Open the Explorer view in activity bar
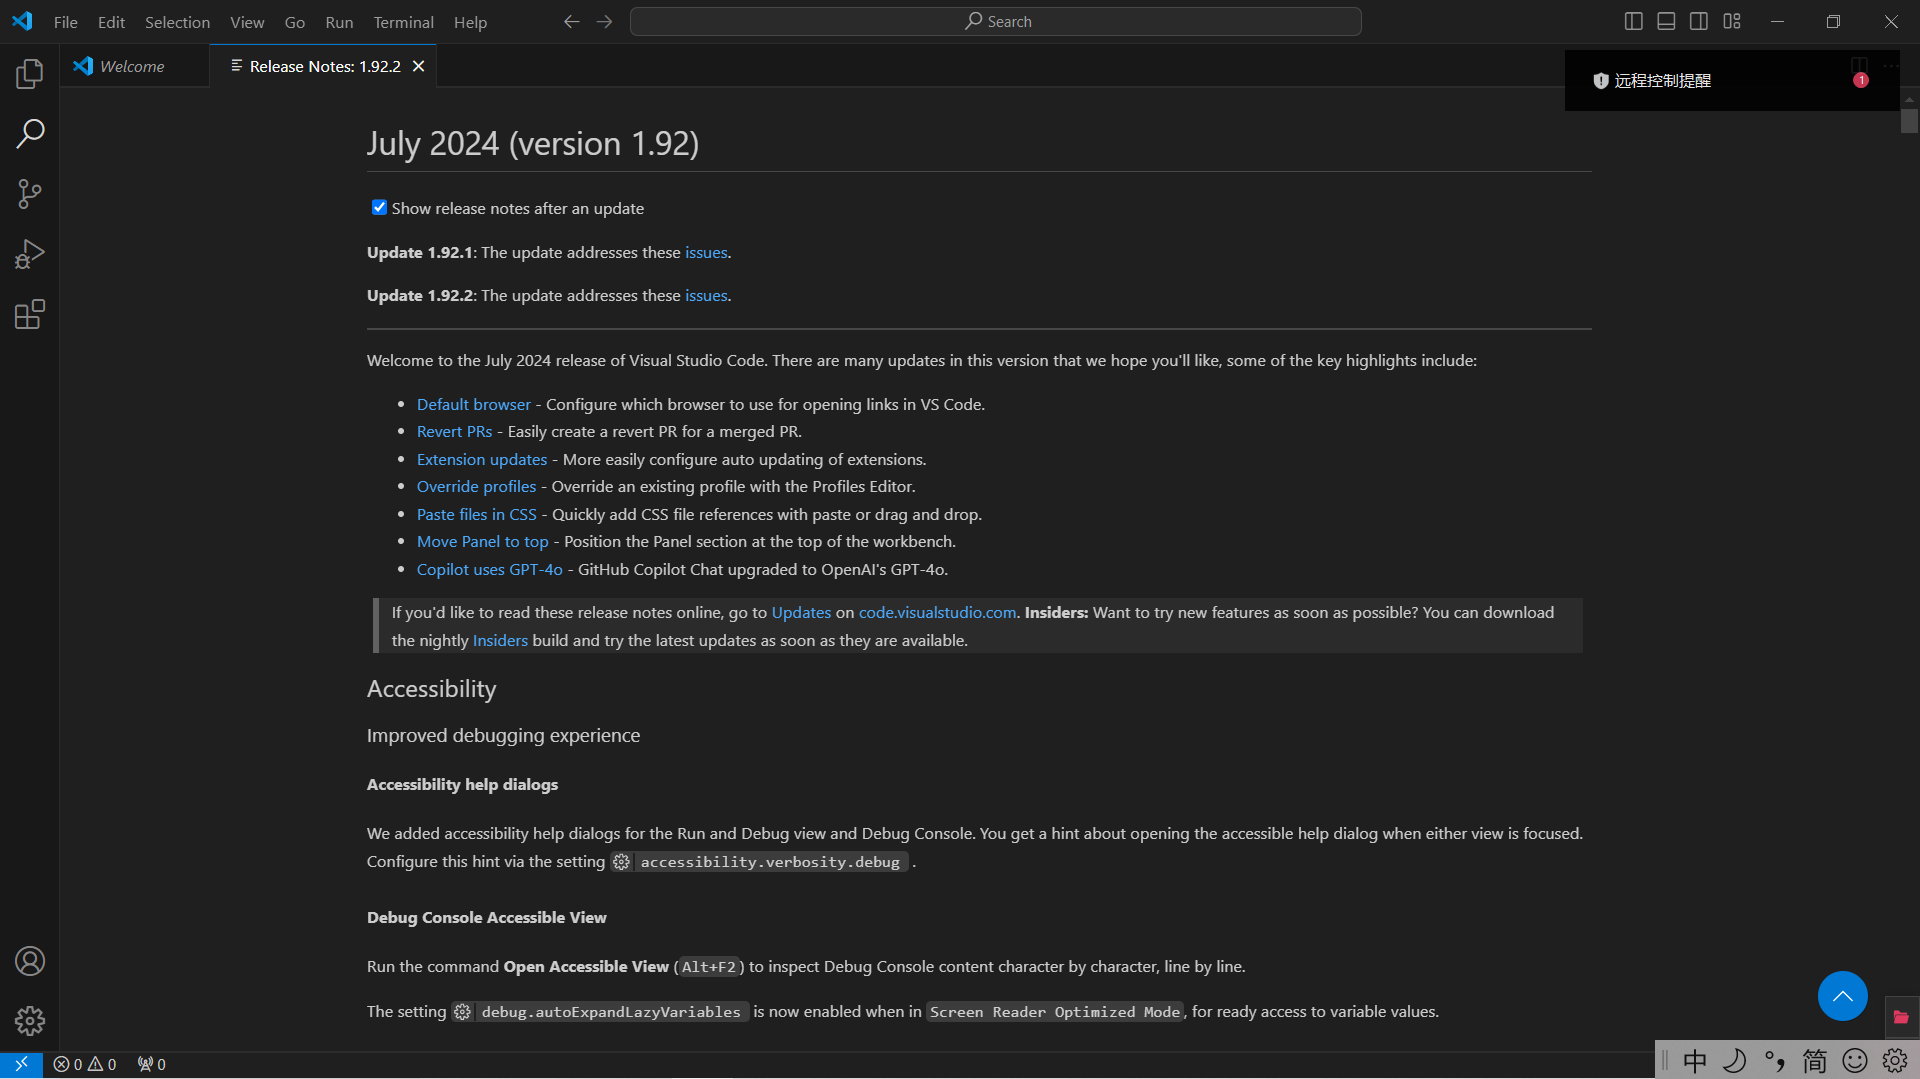 [30, 73]
